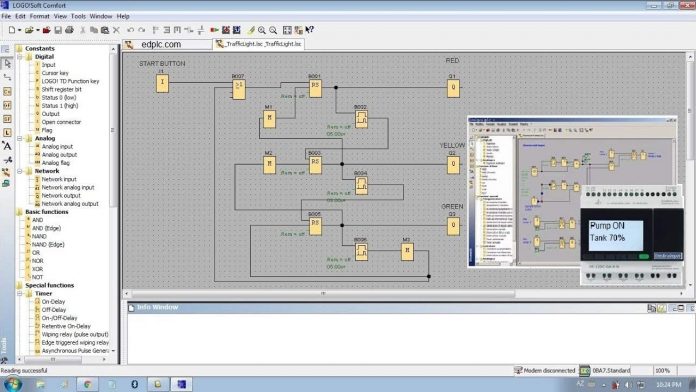Click the horizontal scrollbar under diagram

[323, 293]
